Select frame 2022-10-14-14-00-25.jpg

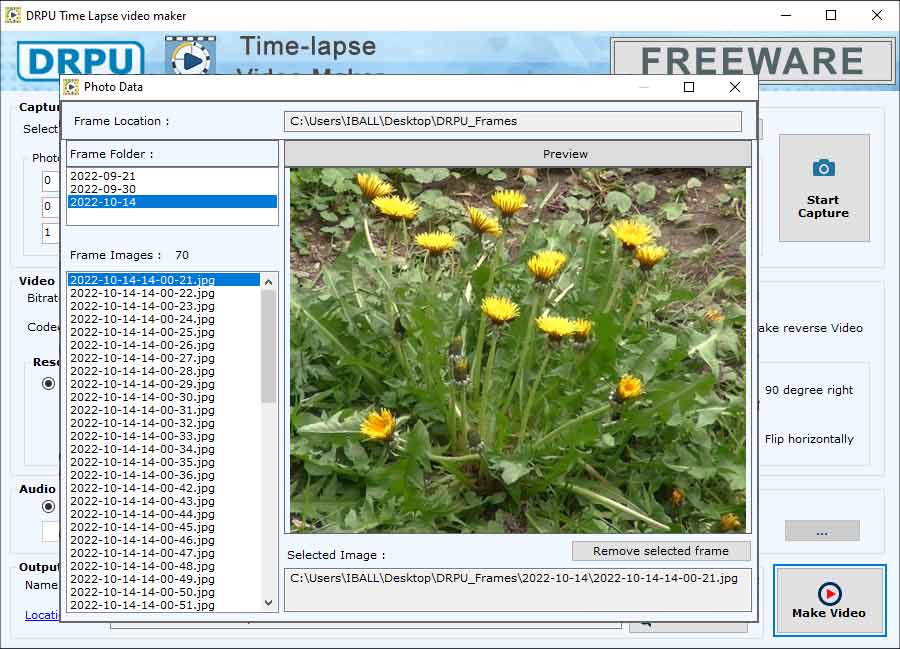(x=164, y=332)
